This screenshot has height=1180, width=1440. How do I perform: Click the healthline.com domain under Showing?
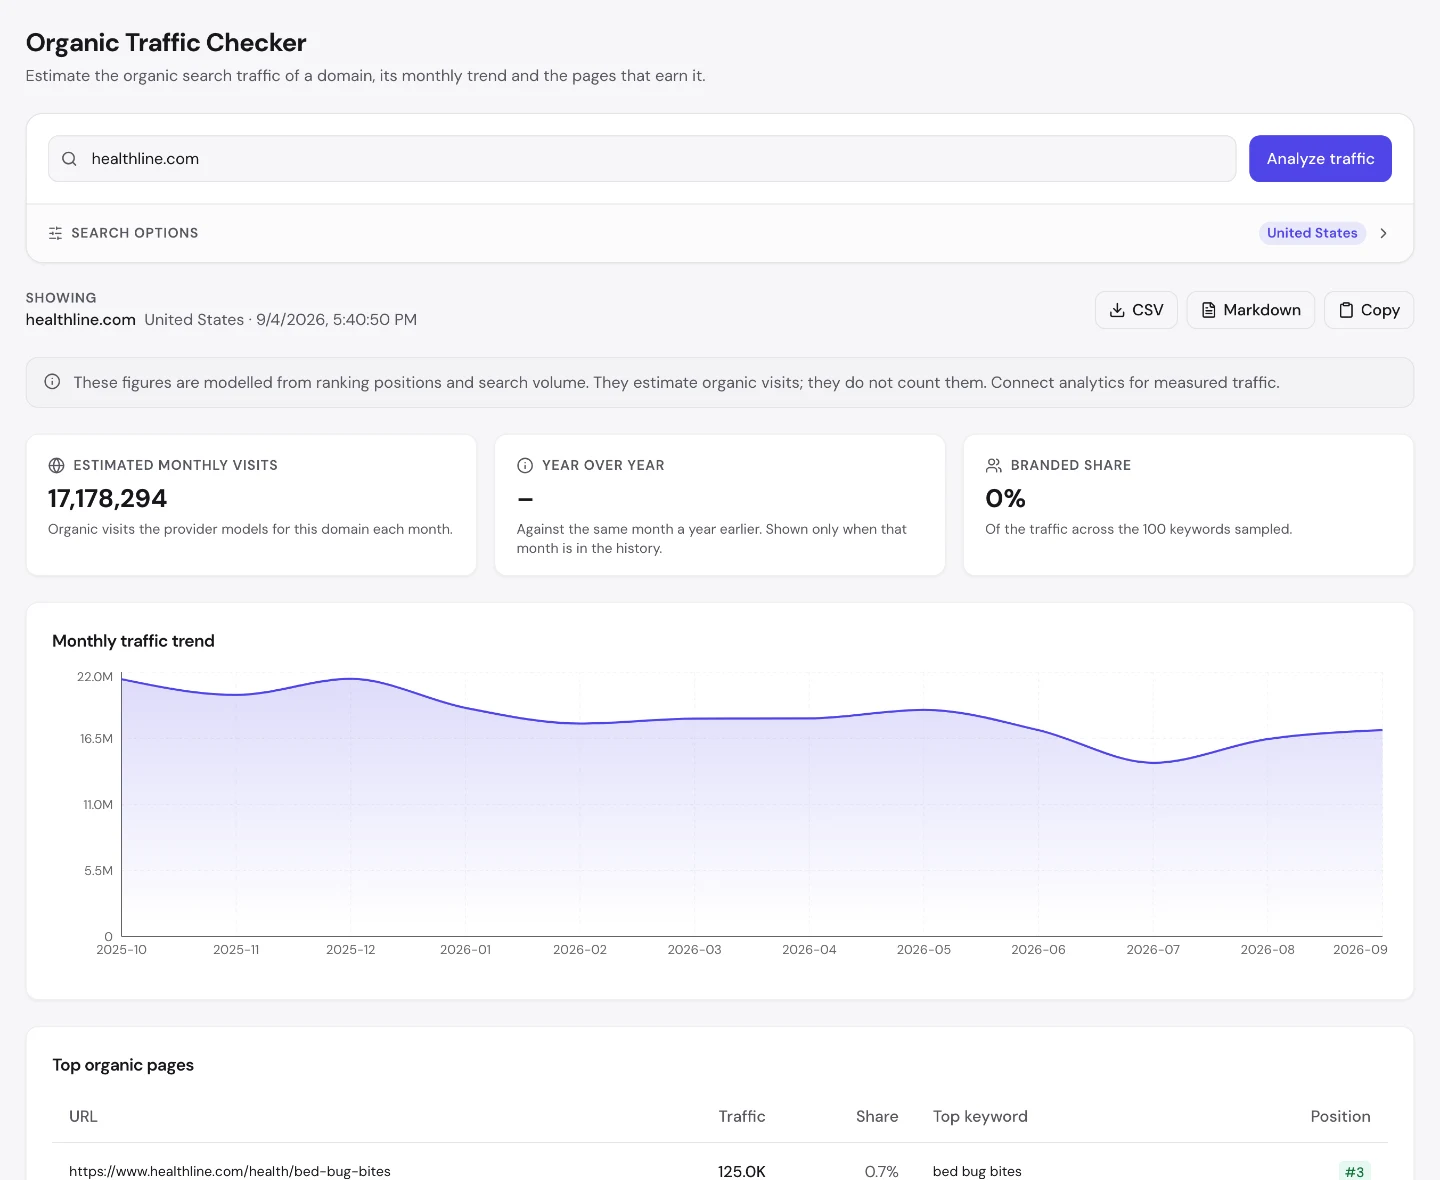click(81, 320)
